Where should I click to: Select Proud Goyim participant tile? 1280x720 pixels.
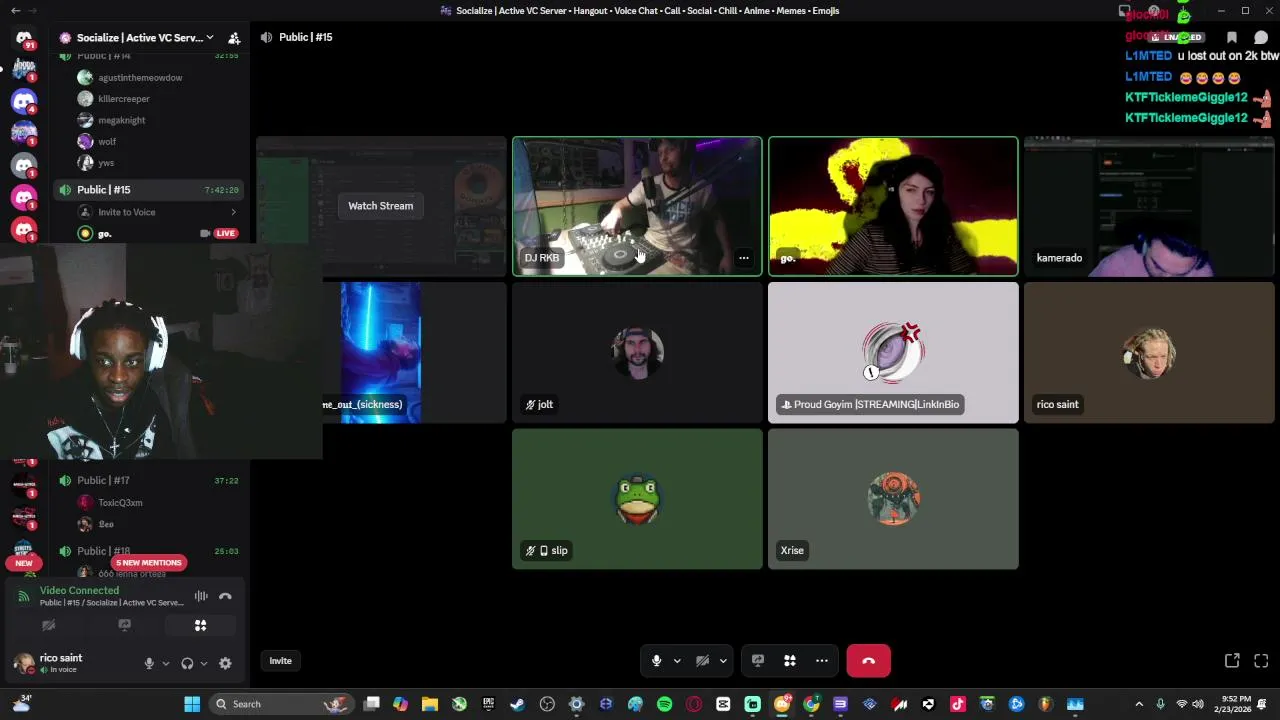tap(893, 353)
